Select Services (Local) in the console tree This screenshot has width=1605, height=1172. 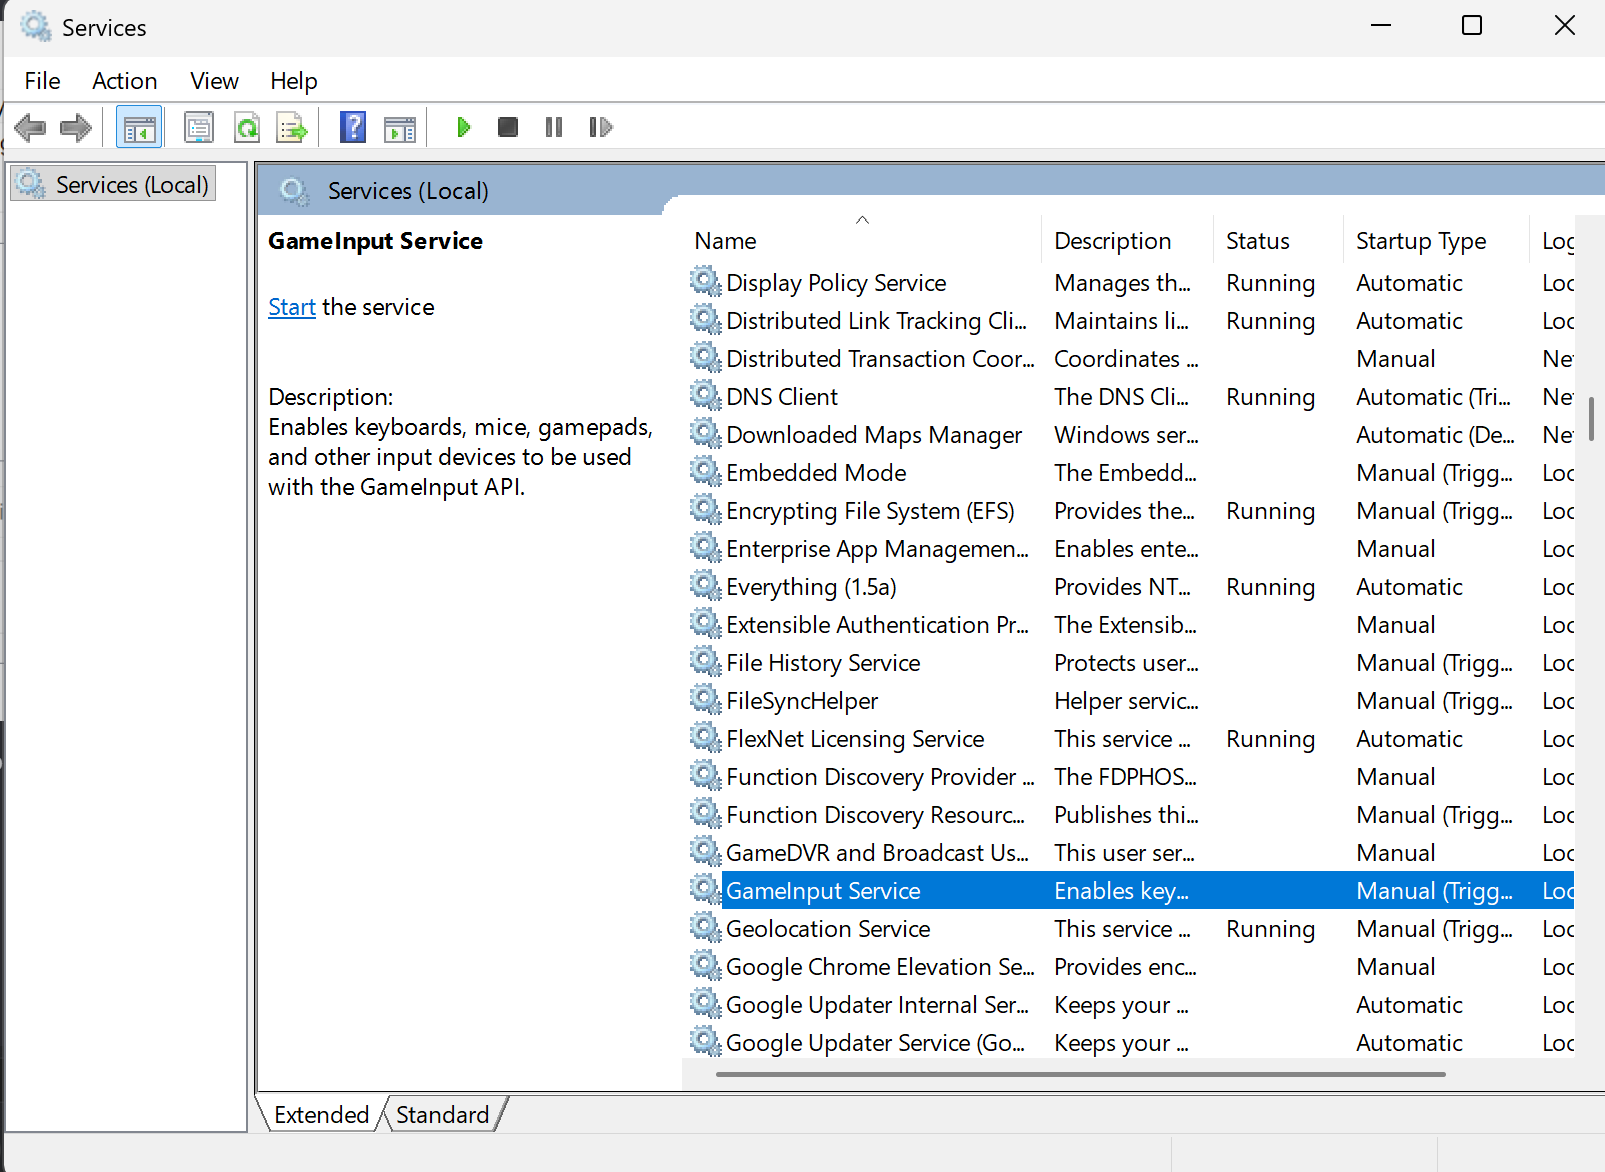(131, 185)
